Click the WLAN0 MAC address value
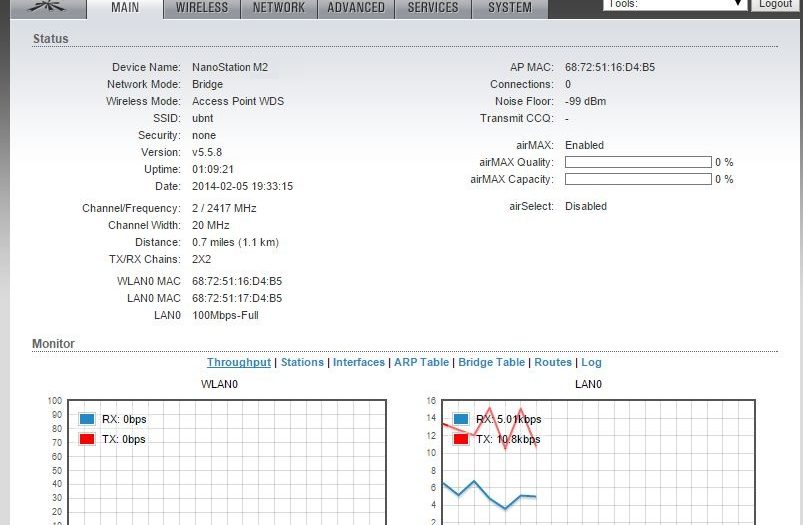803x525 pixels. click(237, 281)
